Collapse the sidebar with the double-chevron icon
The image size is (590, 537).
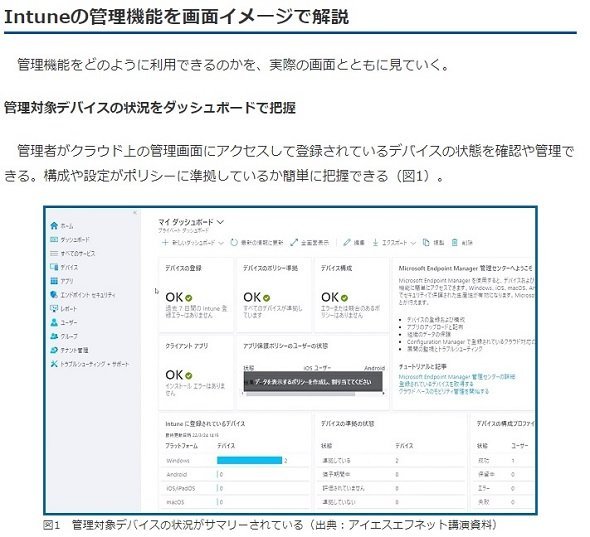(x=135, y=213)
